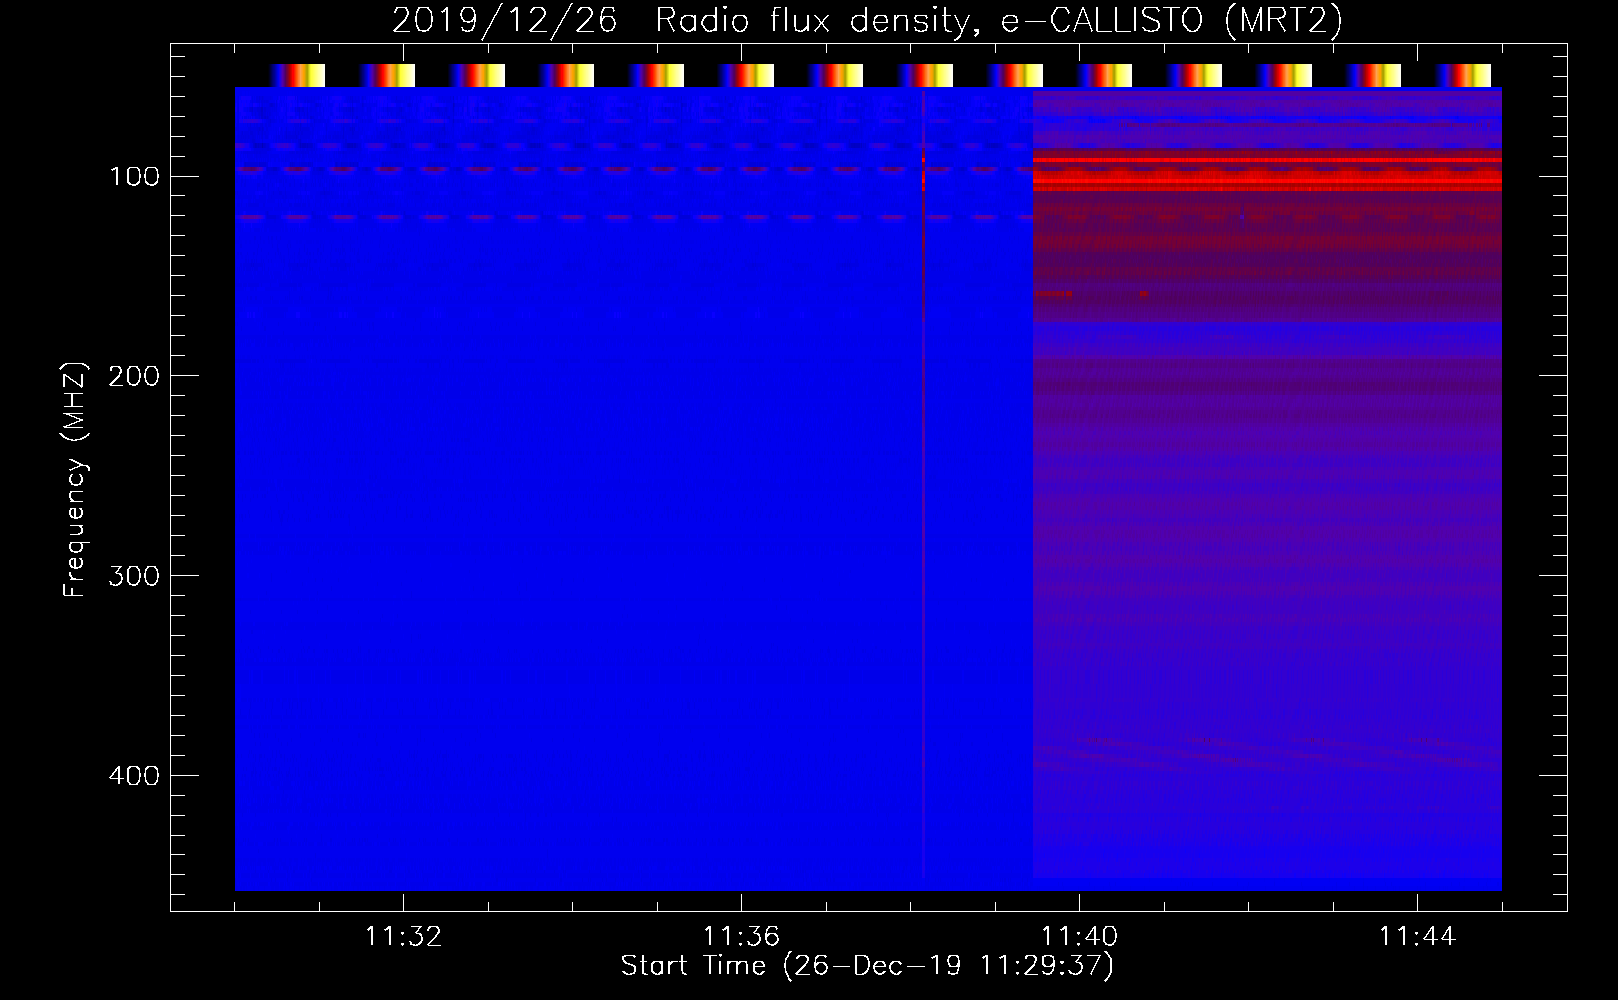Click the "200" frequency tick label
This screenshot has height=1000, width=1618.
[134, 376]
